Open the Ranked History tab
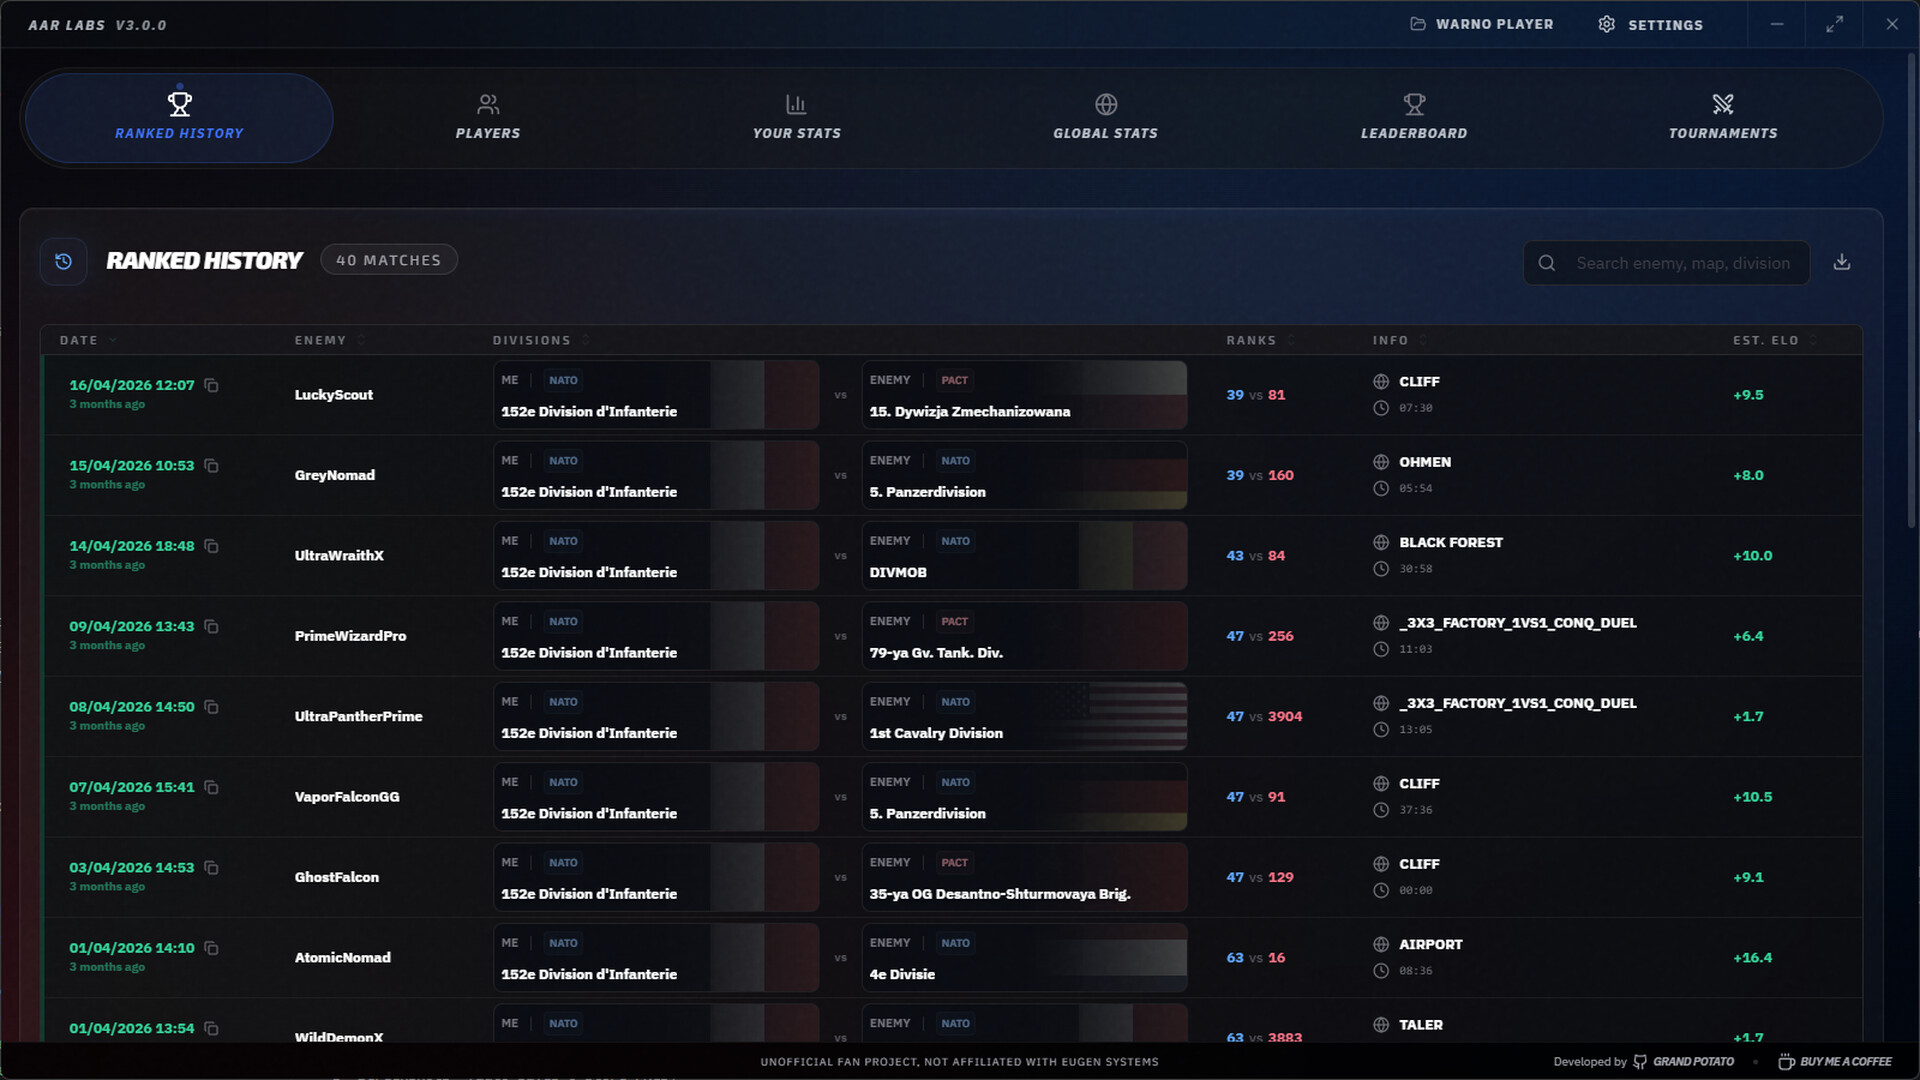Screen dimensions: 1920x1080 coord(179,118)
